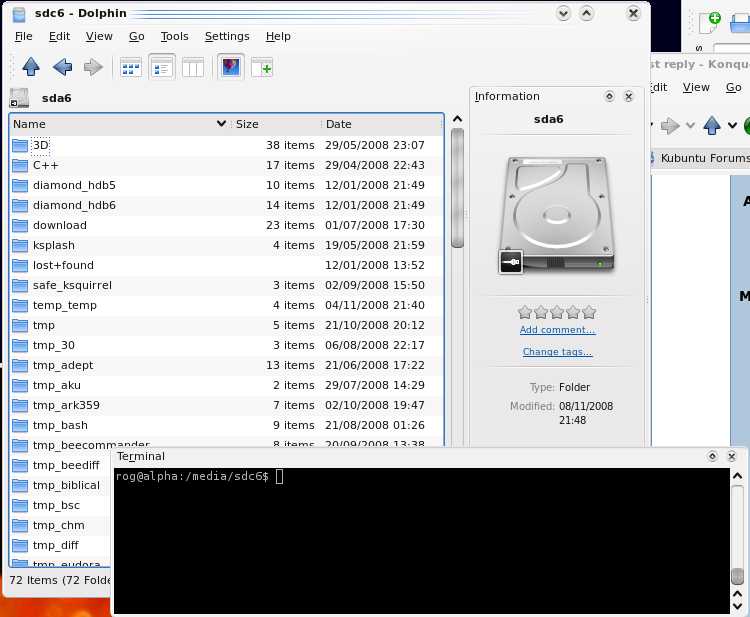Switch to Icons view mode
This screenshot has width=750, height=617.
click(131, 67)
